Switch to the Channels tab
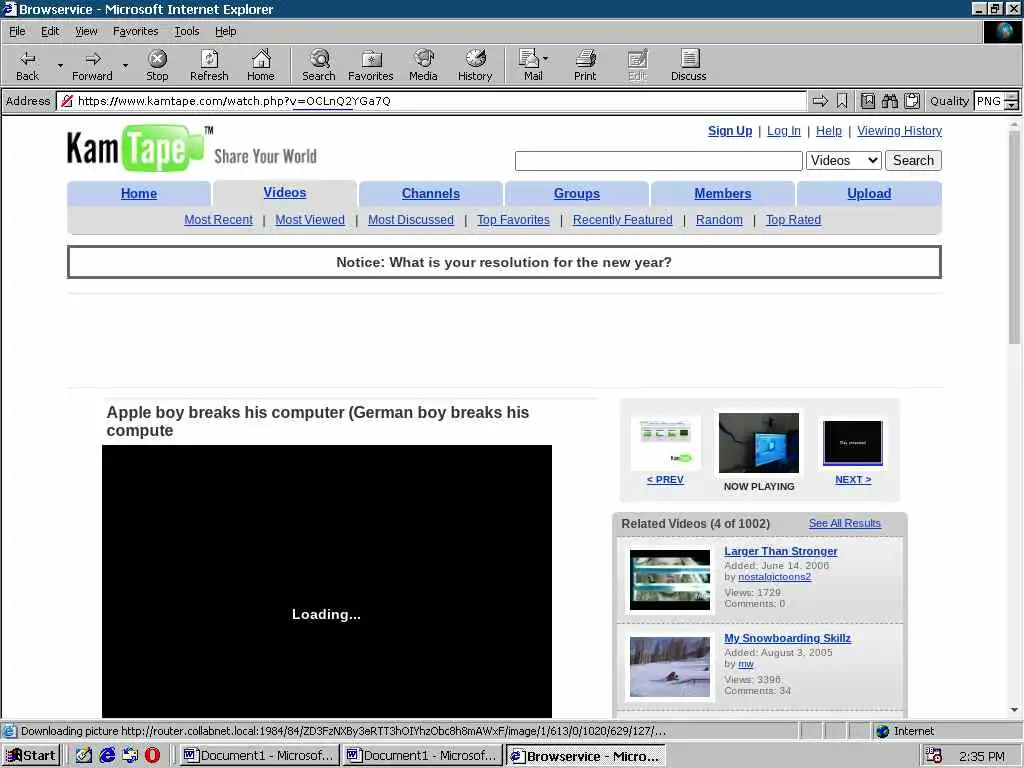The height and width of the screenshot is (768, 1024). click(430, 193)
